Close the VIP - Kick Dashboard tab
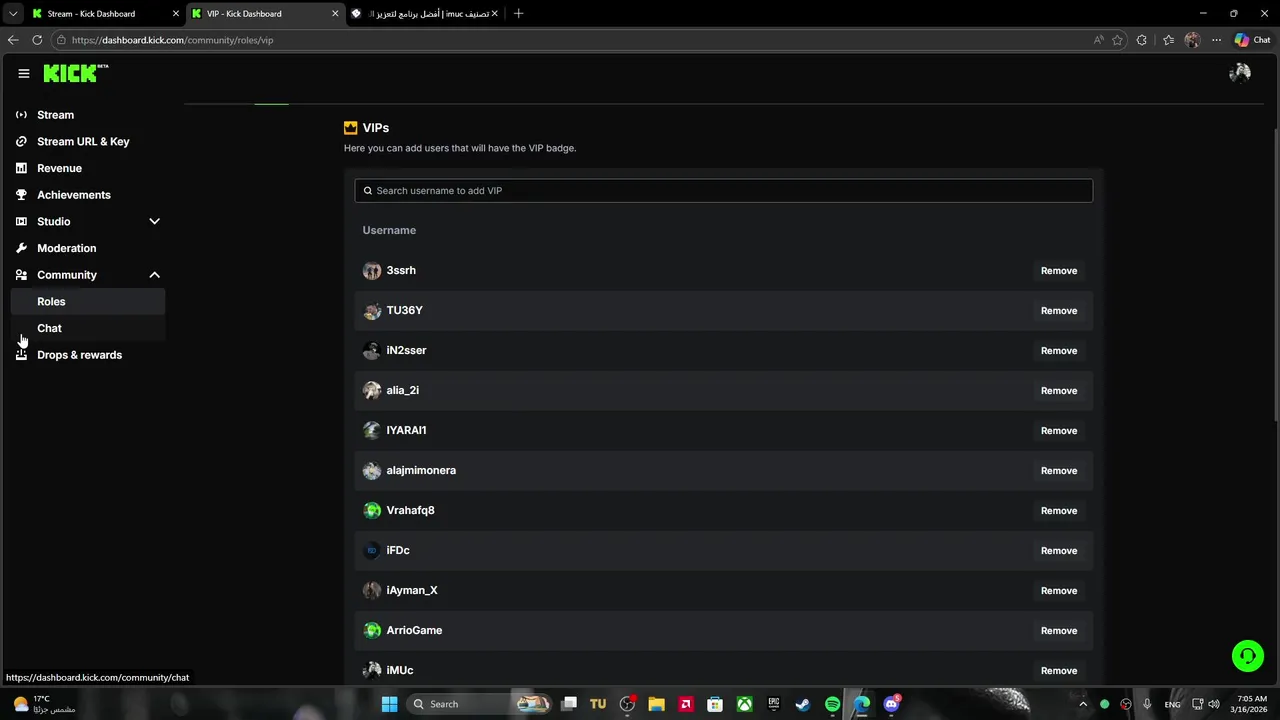Viewport: 1280px width, 720px height. pyautogui.click(x=335, y=14)
